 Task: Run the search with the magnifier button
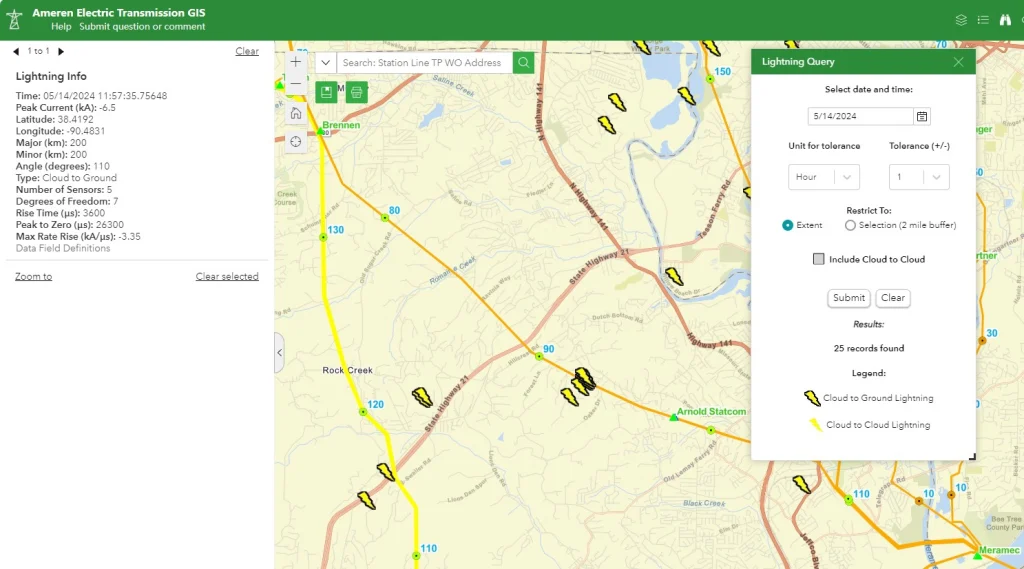click(523, 63)
